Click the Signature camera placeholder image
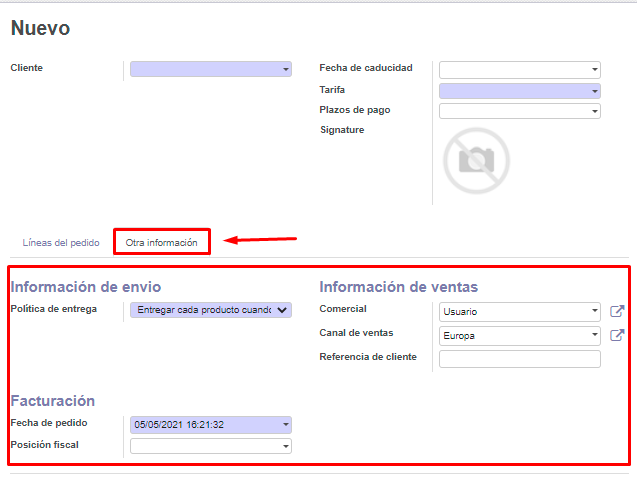The width and height of the screenshot is (637, 484). (476, 159)
